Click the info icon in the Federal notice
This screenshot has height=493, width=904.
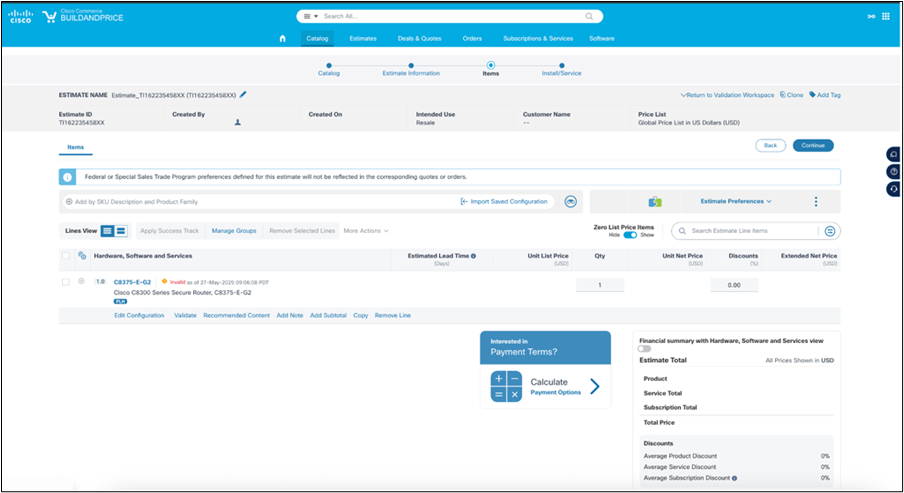pos(67,177)
